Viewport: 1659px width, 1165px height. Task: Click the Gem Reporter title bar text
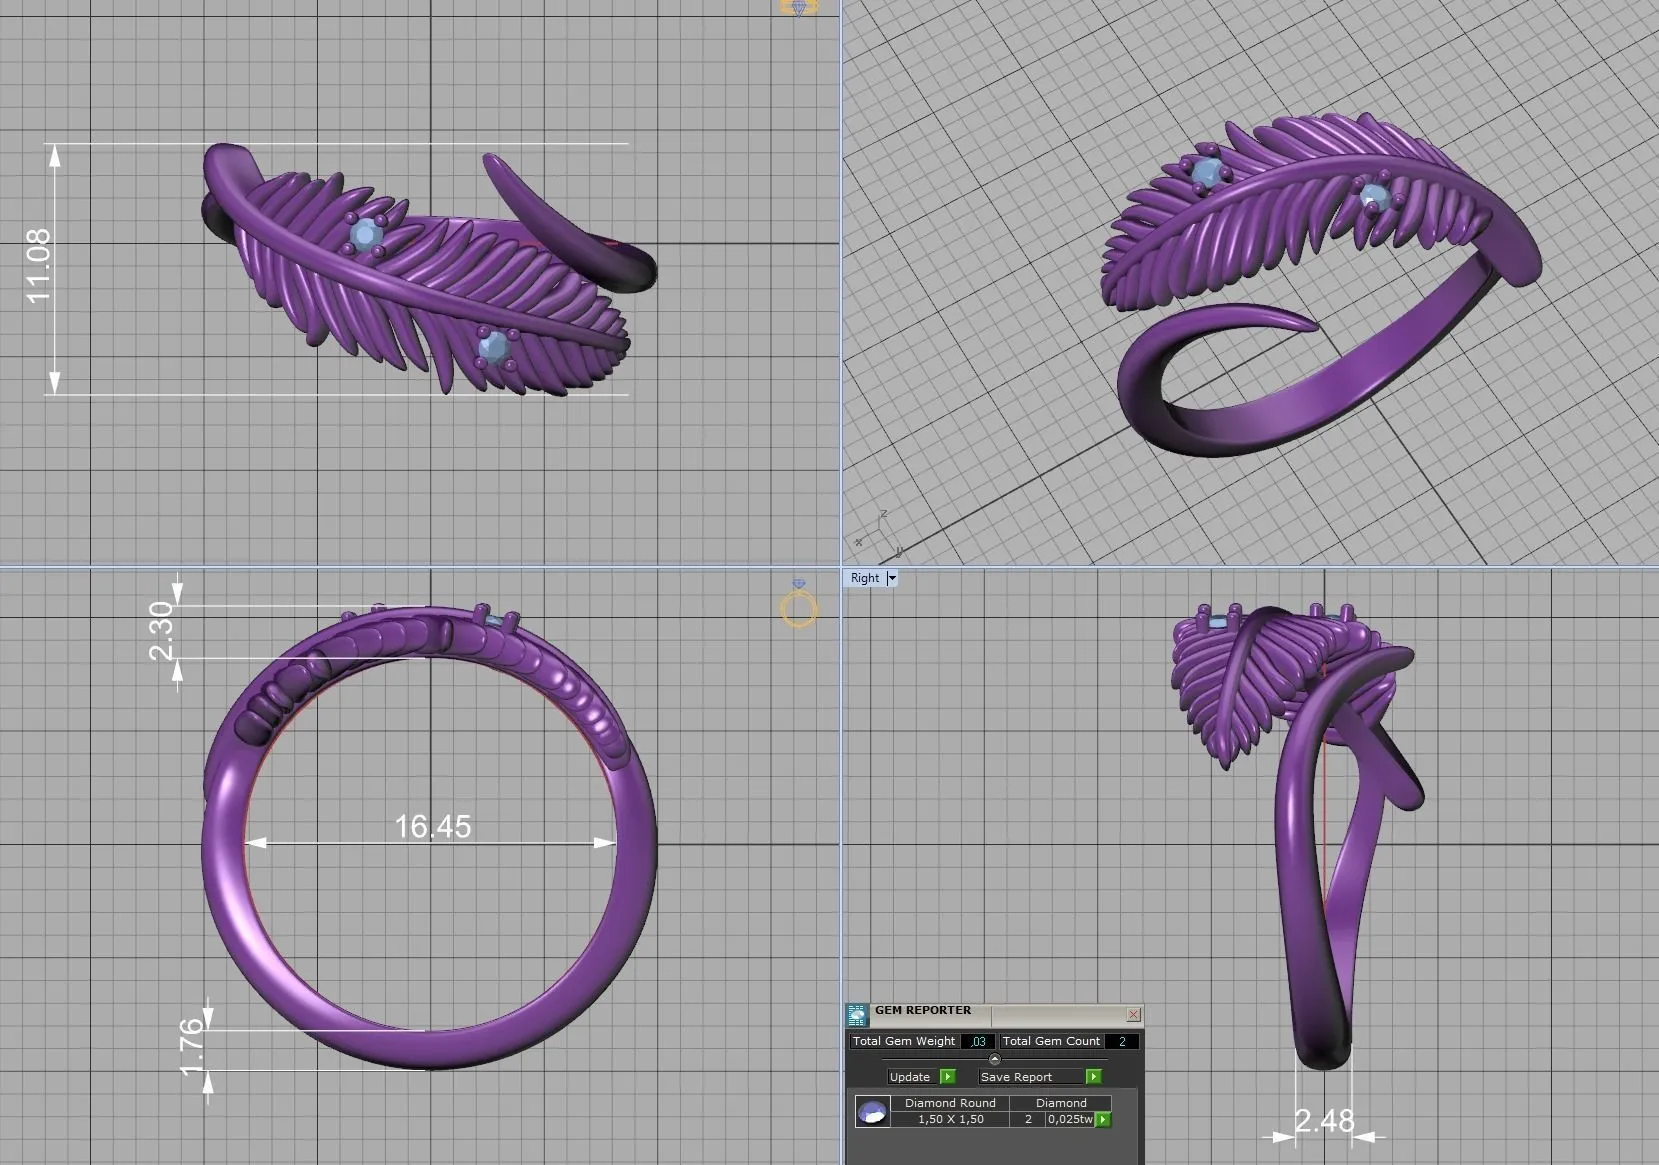[922, 1010]
